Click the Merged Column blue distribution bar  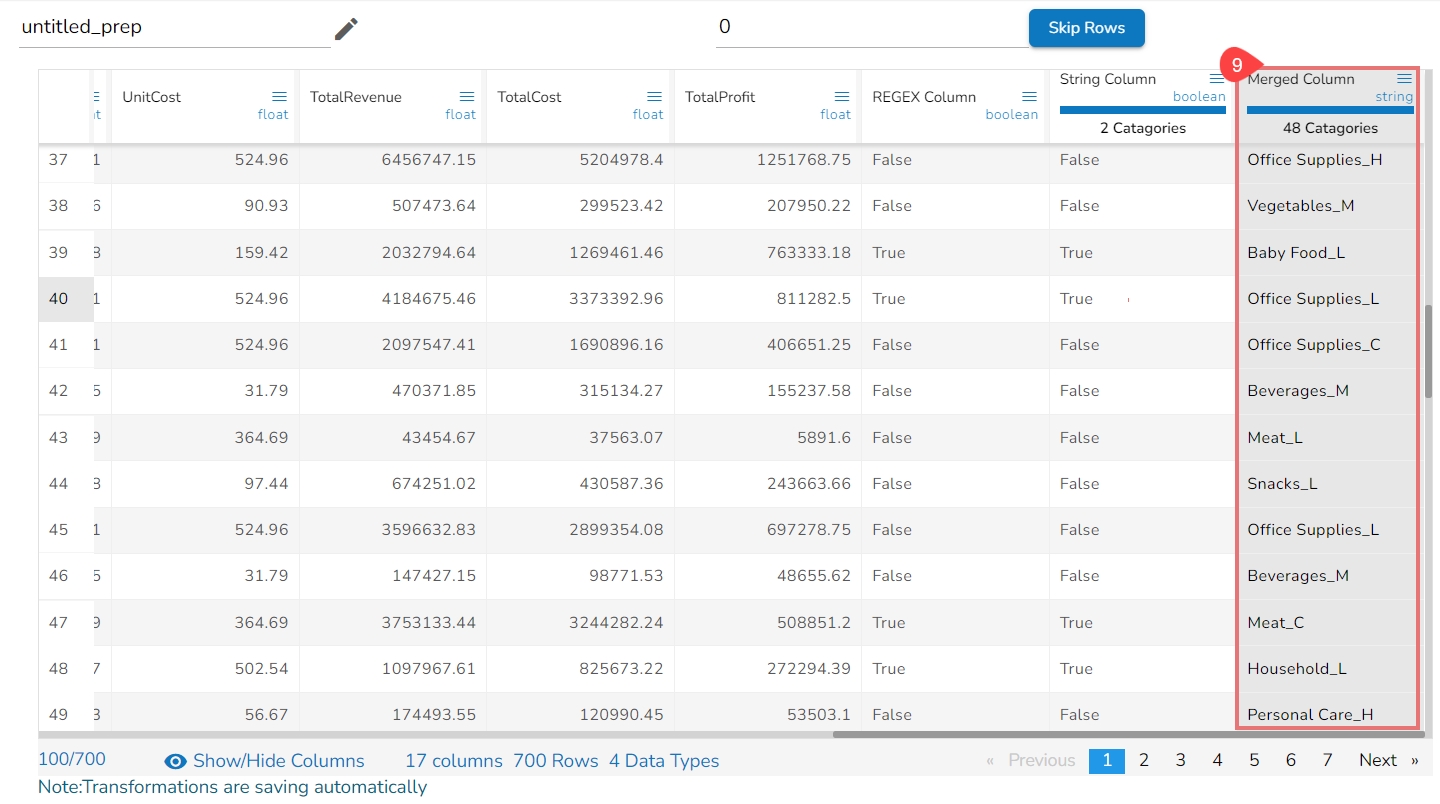tap(1330, 110)
